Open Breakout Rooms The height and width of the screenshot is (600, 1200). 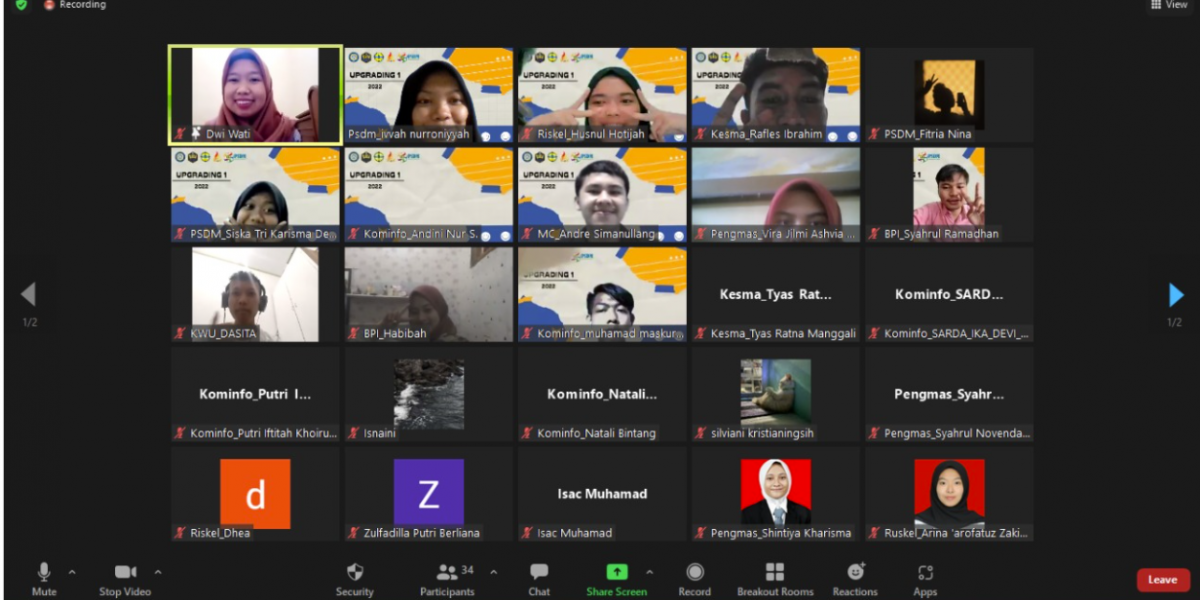click(775, 572)
